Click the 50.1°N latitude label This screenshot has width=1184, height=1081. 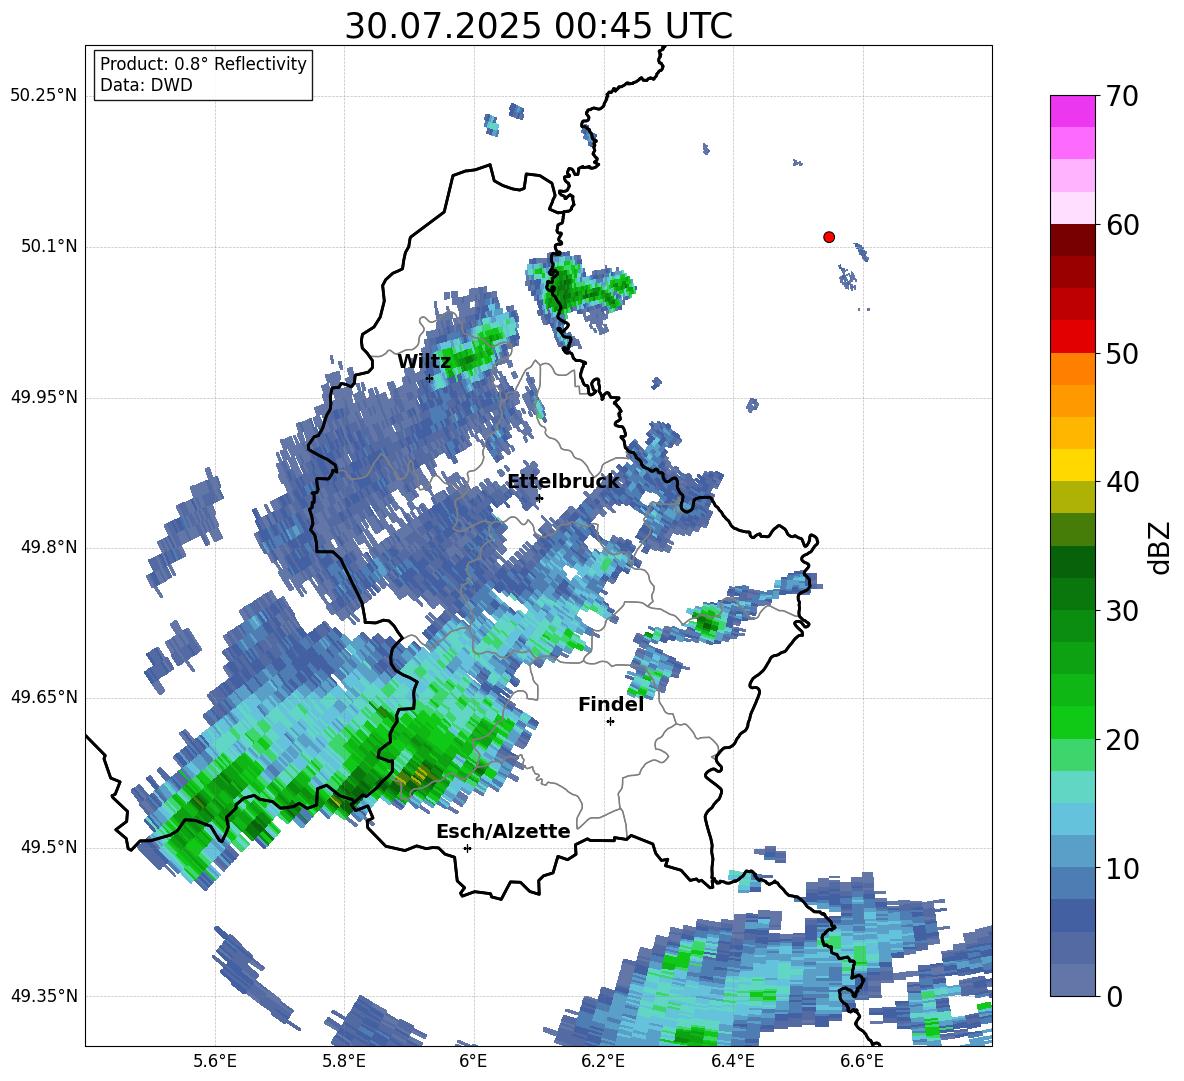click(x=49, y=247)
